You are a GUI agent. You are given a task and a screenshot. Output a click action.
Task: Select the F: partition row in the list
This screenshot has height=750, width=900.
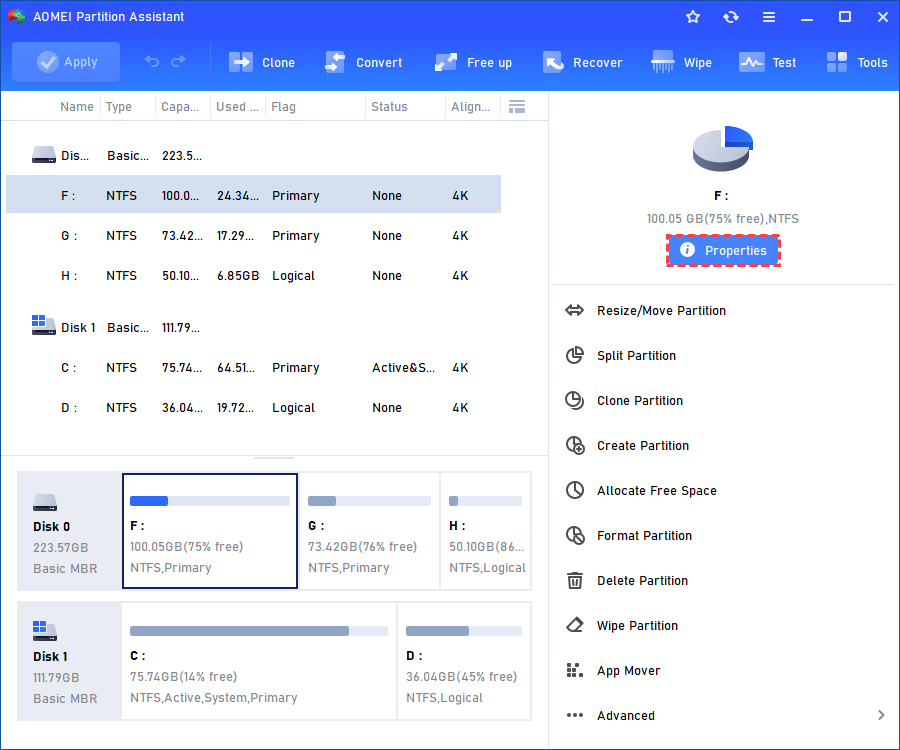pyautogui.click(x=253, y=194)
